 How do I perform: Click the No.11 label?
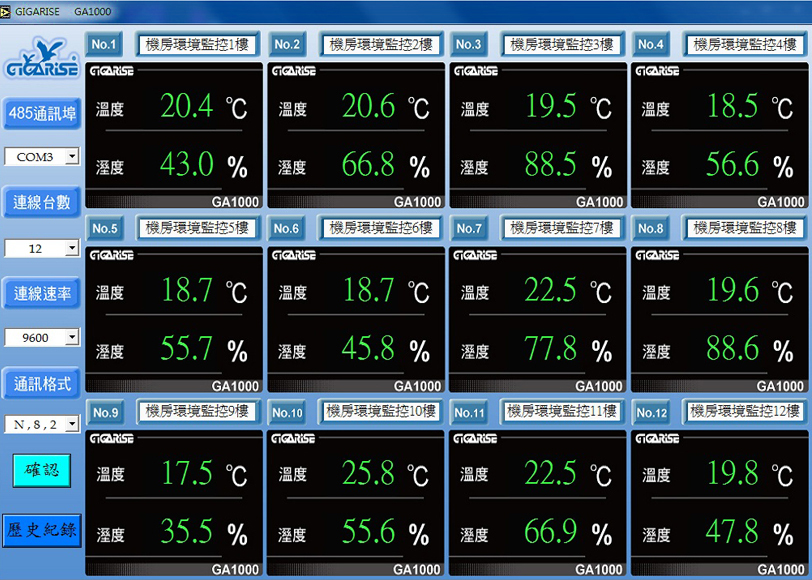point(469,413)
